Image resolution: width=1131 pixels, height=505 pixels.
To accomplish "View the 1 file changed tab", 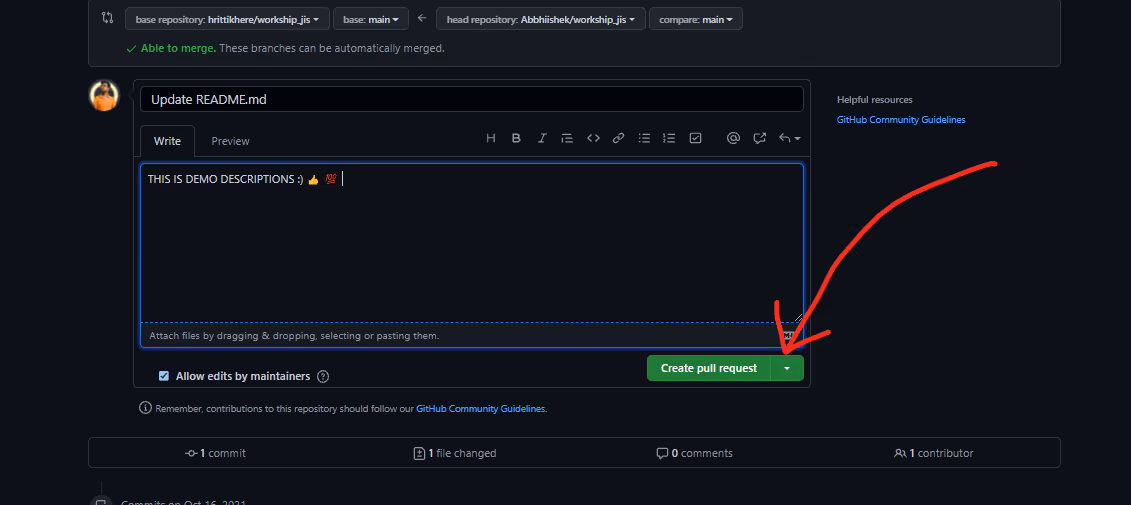I will point(454,453).
